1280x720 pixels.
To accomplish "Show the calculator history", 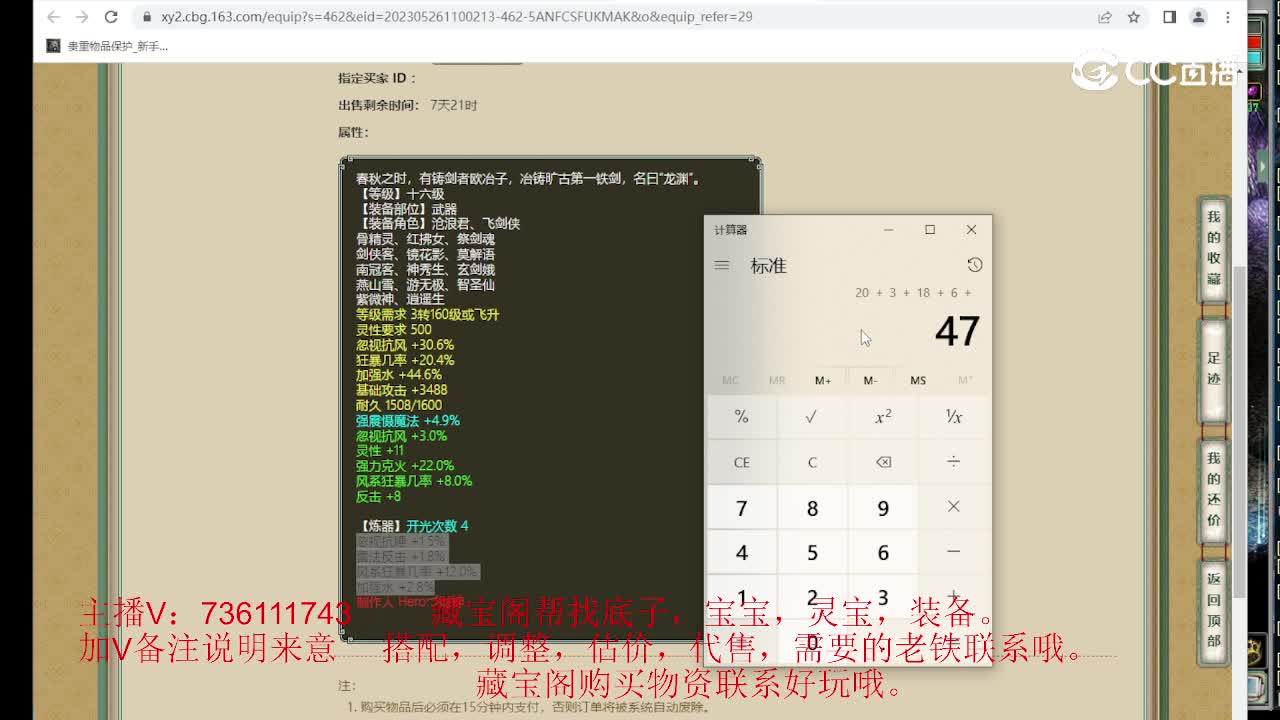I will 975,265.
